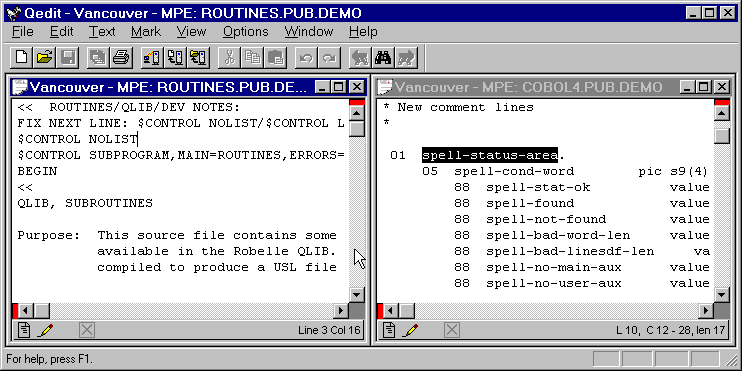Click the Qedit application icon in title bar
The height and width of the screenshot is (371, 742).
click(14, 13)
